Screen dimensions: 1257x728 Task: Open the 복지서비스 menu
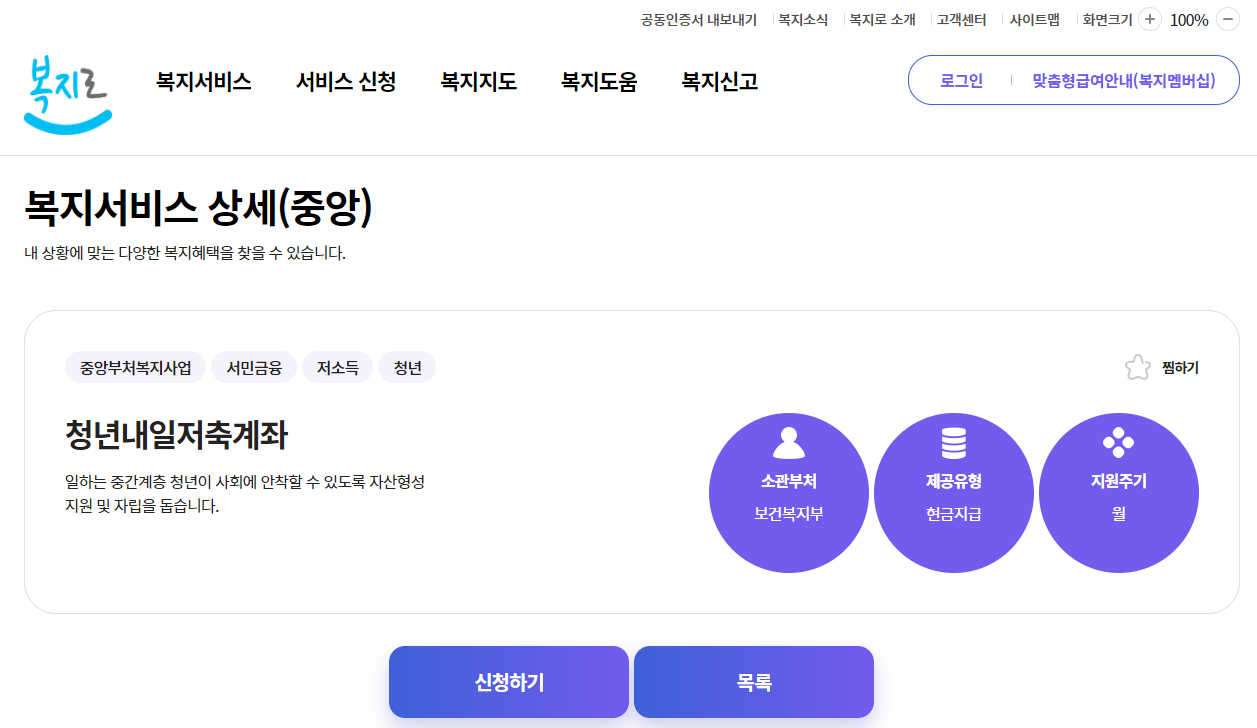coord(202,82)
